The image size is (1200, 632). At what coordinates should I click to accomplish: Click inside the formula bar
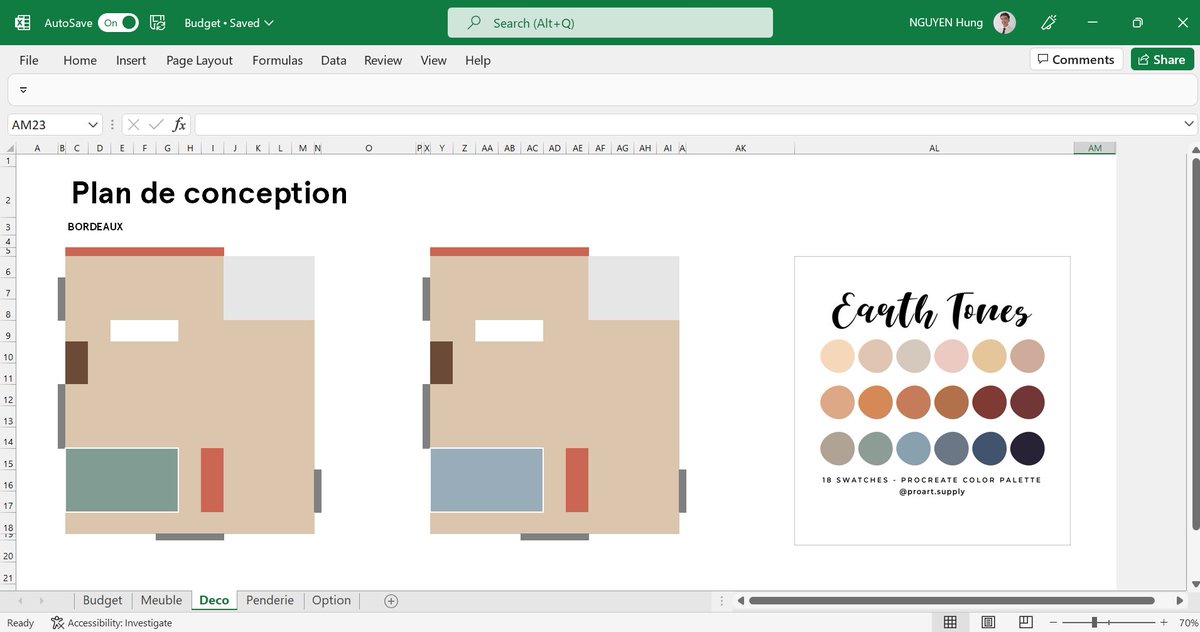688,124
